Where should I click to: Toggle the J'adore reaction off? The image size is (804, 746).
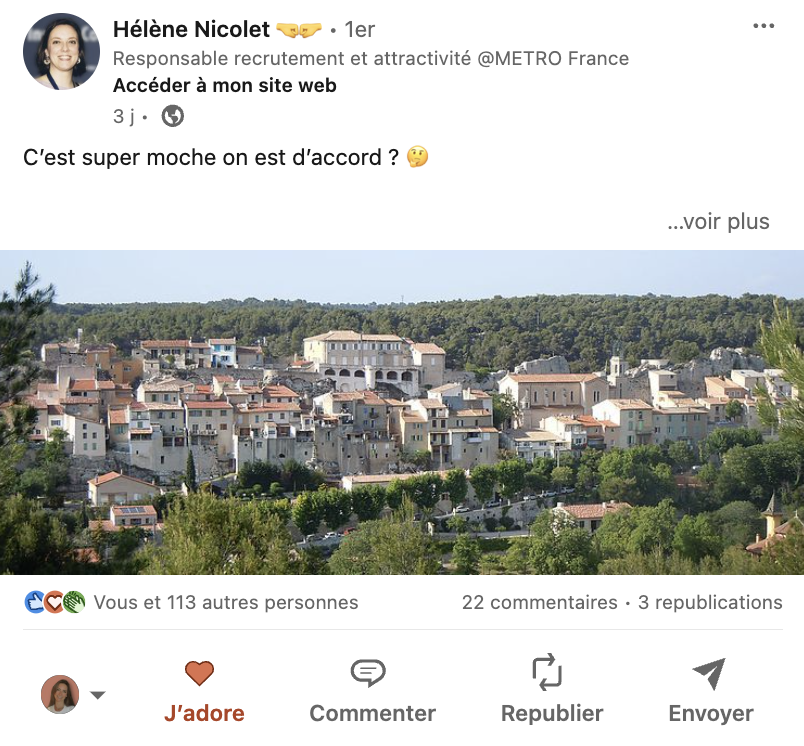pyautogui.click(x=204, y=690)
